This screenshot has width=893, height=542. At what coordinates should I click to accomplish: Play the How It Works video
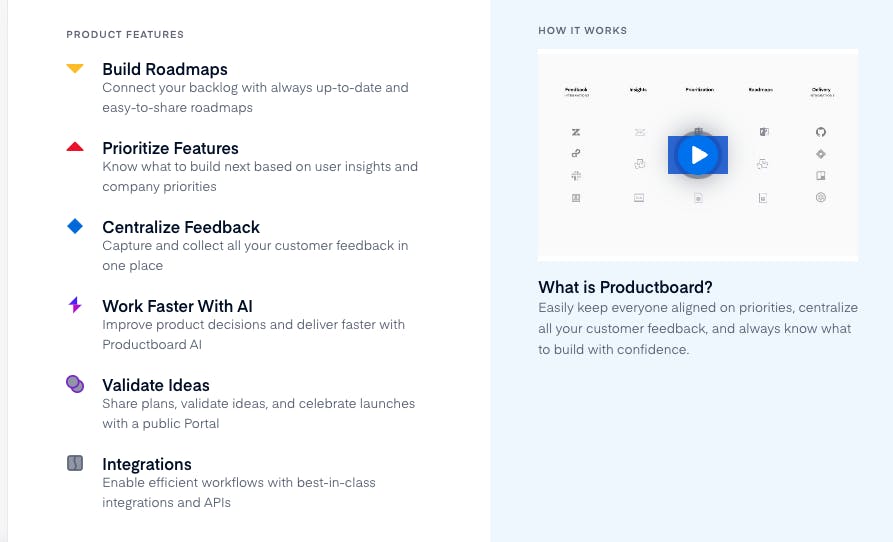tap(698, 155)
